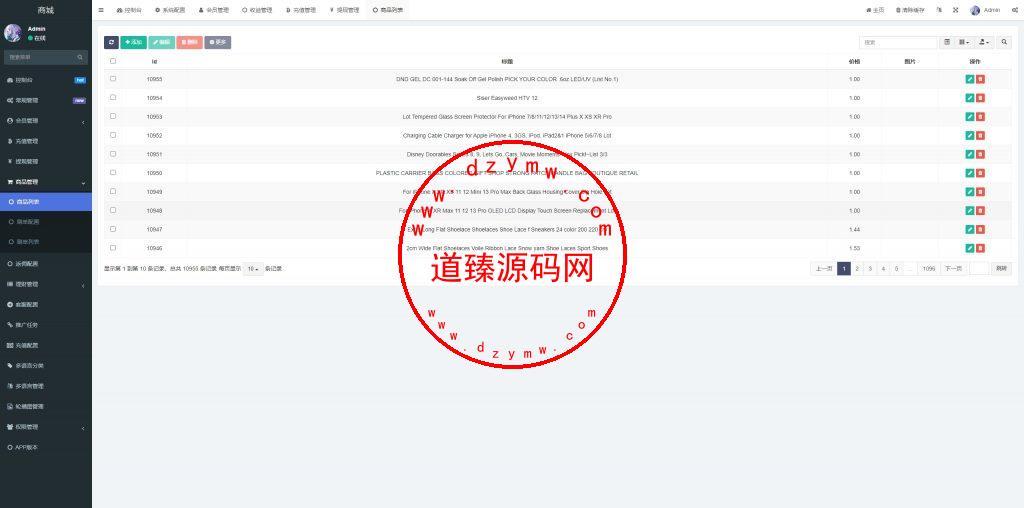Screen dimensions: 1024x508
Task: Click the 跳转 page jump button
Action: coord(1001,269)
